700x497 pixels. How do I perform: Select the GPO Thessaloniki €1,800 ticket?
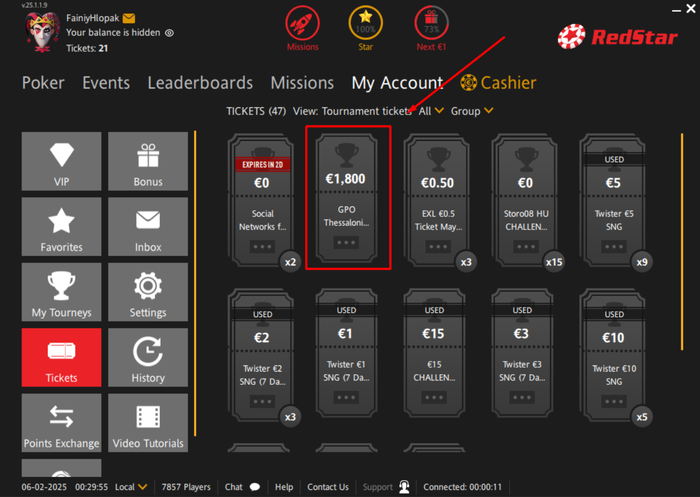pos(346,197)
